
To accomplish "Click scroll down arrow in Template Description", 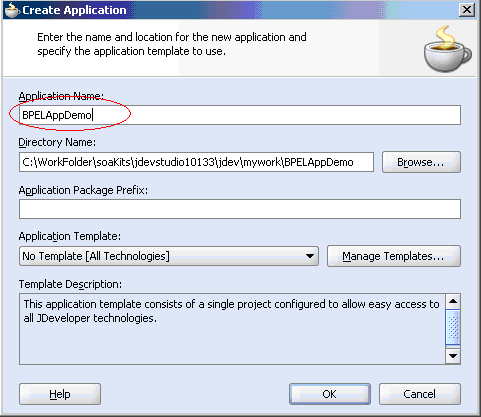I will coord(453,356).
